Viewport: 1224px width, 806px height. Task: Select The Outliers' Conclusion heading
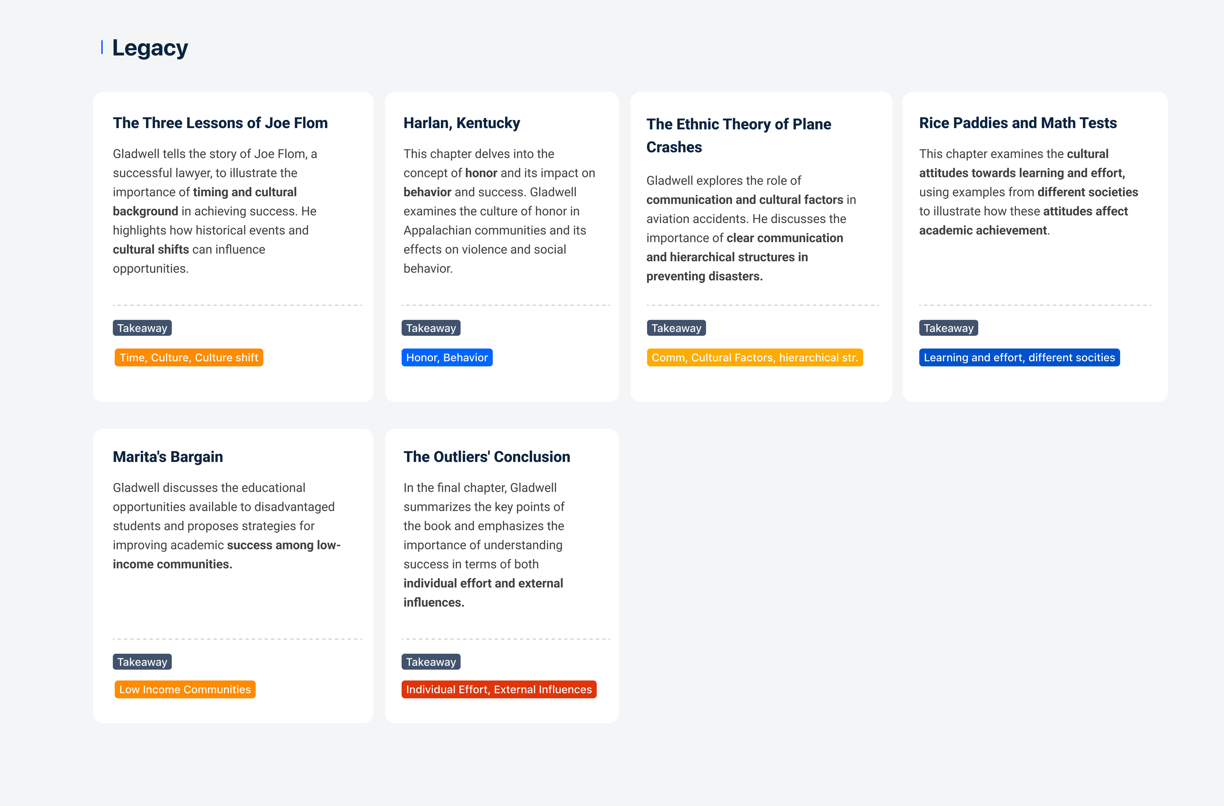tap(487, 457)
